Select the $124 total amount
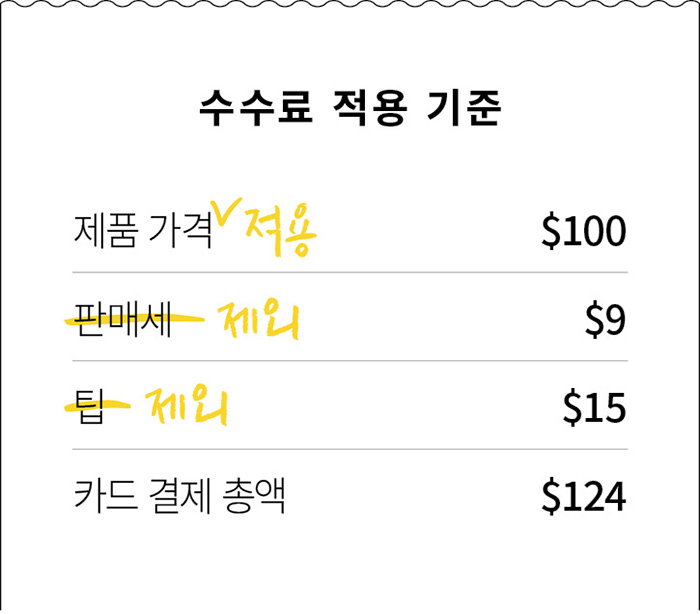Image resolution: width=700 pixels, height=614 pixels. 583,496
